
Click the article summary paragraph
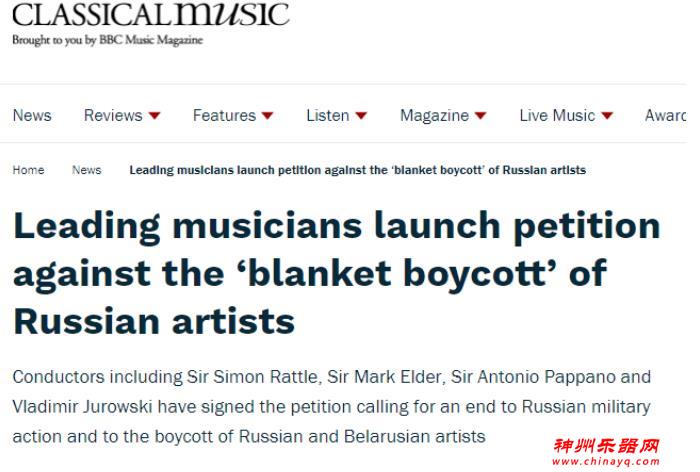pos(331,406)
